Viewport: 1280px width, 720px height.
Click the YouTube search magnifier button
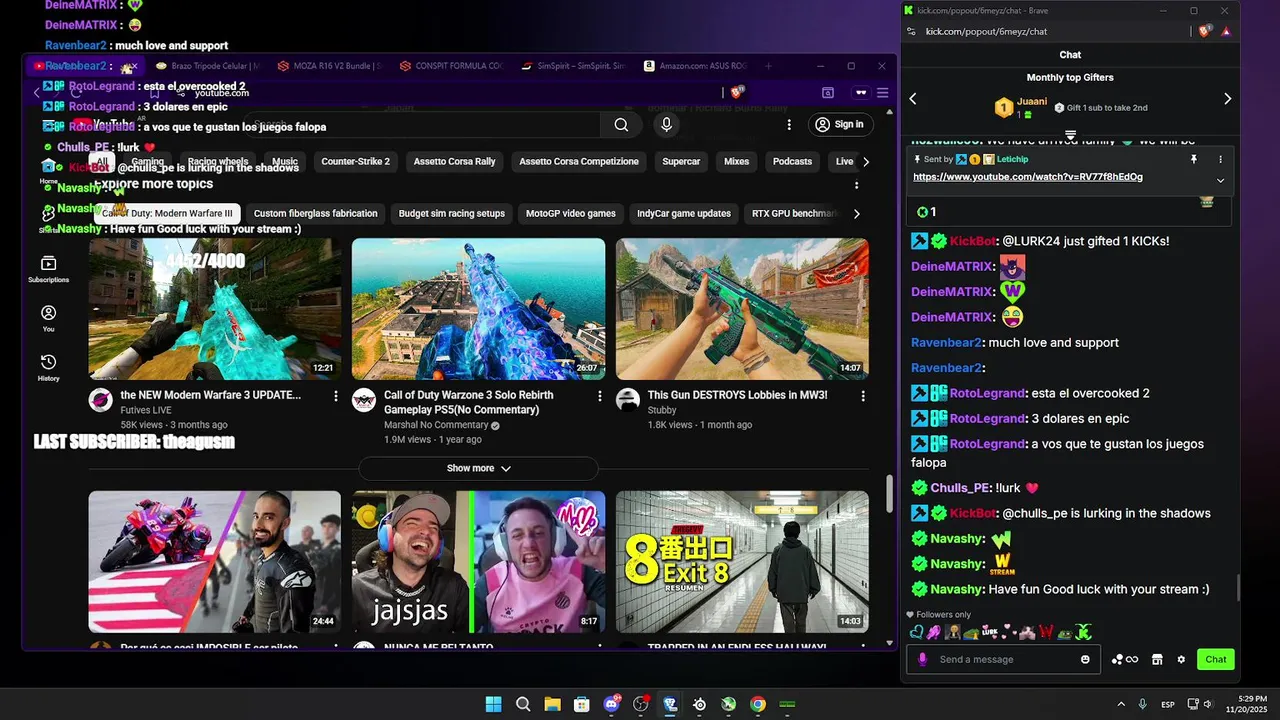tap(621, 125)
